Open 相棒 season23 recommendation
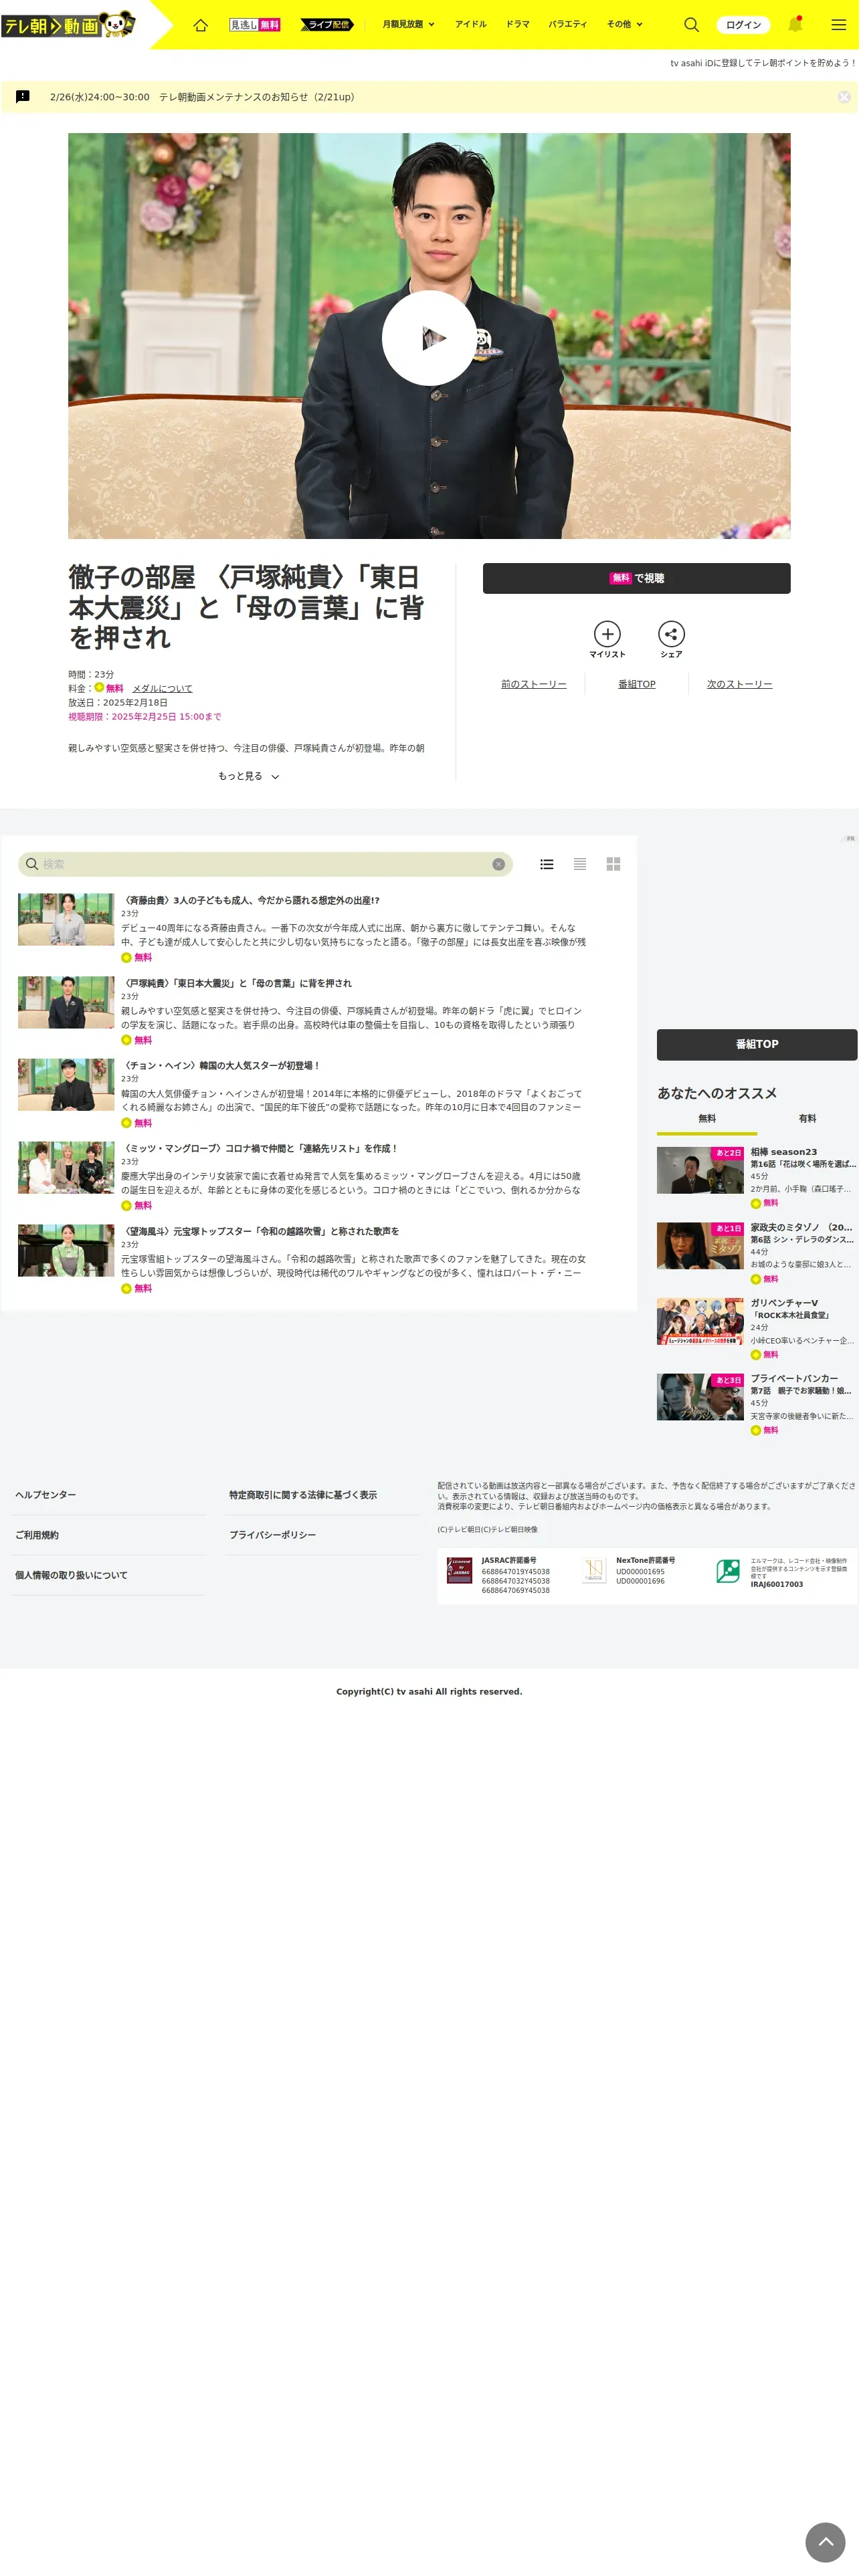 point(757,1177)
